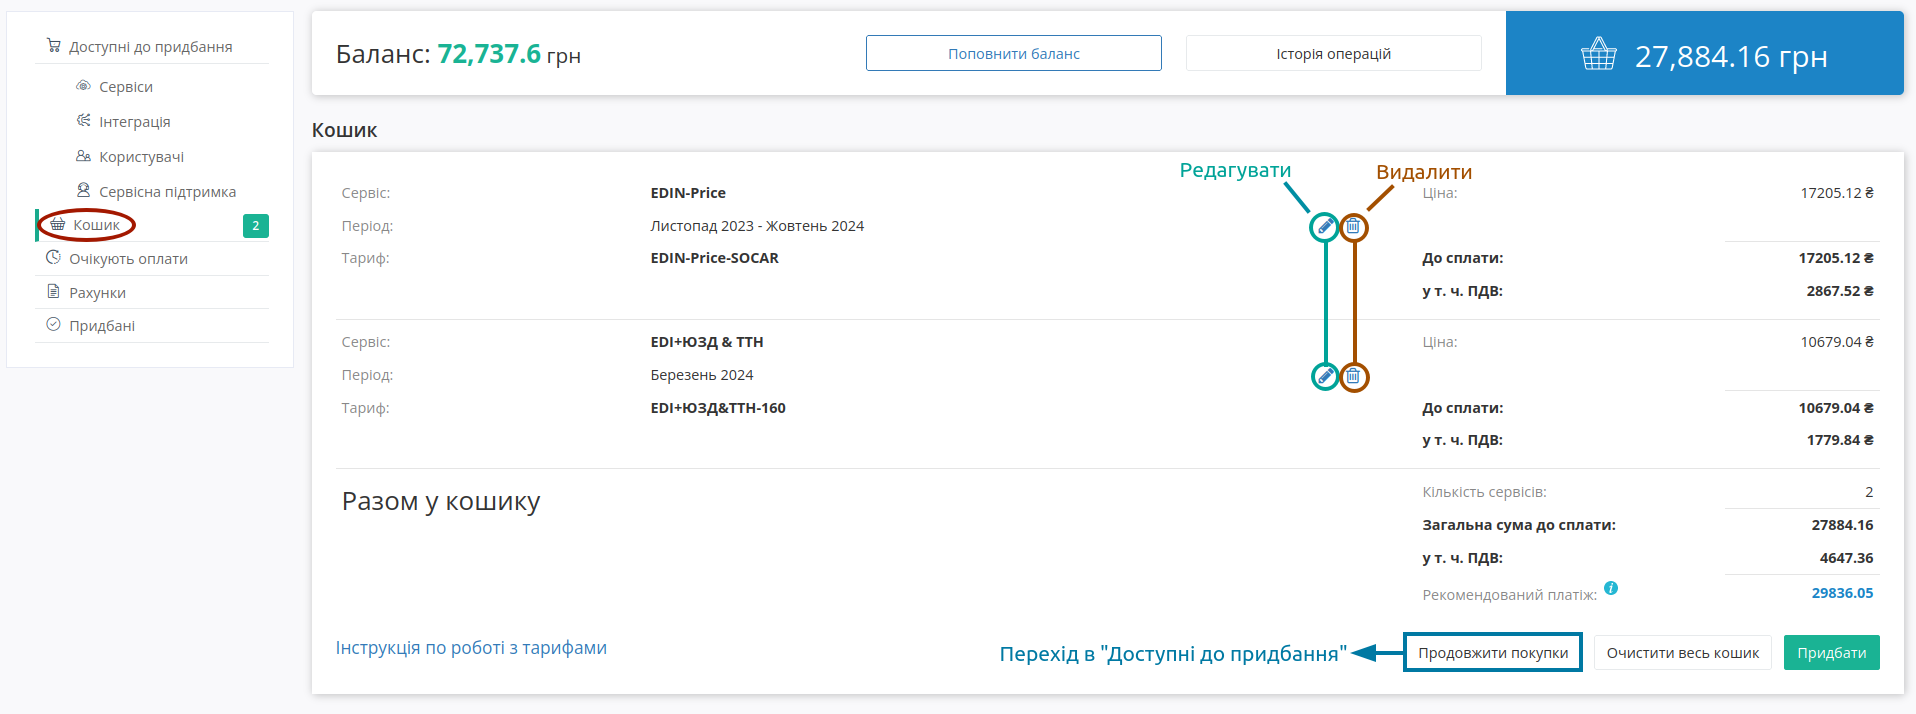Go to Користувачі menu item
Image resolution: width=1916 pixels, height=714 pixels.
tap(141, 157)
